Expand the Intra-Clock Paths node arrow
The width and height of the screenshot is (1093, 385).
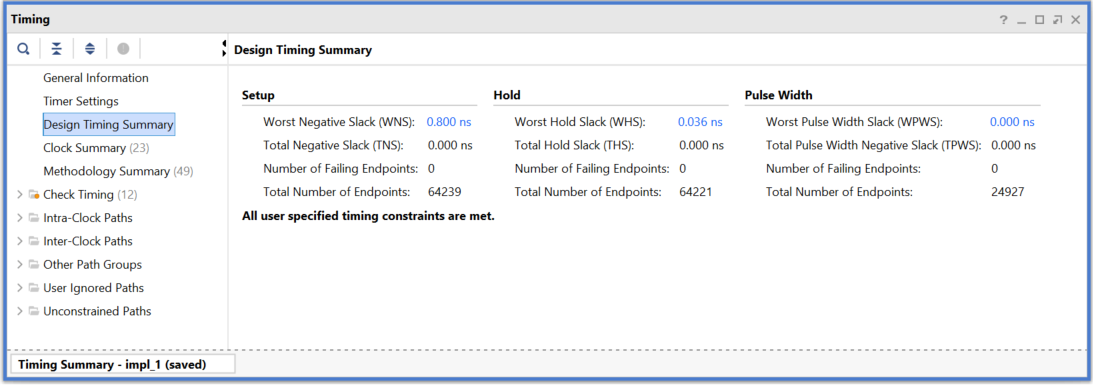tap(20, 218)
